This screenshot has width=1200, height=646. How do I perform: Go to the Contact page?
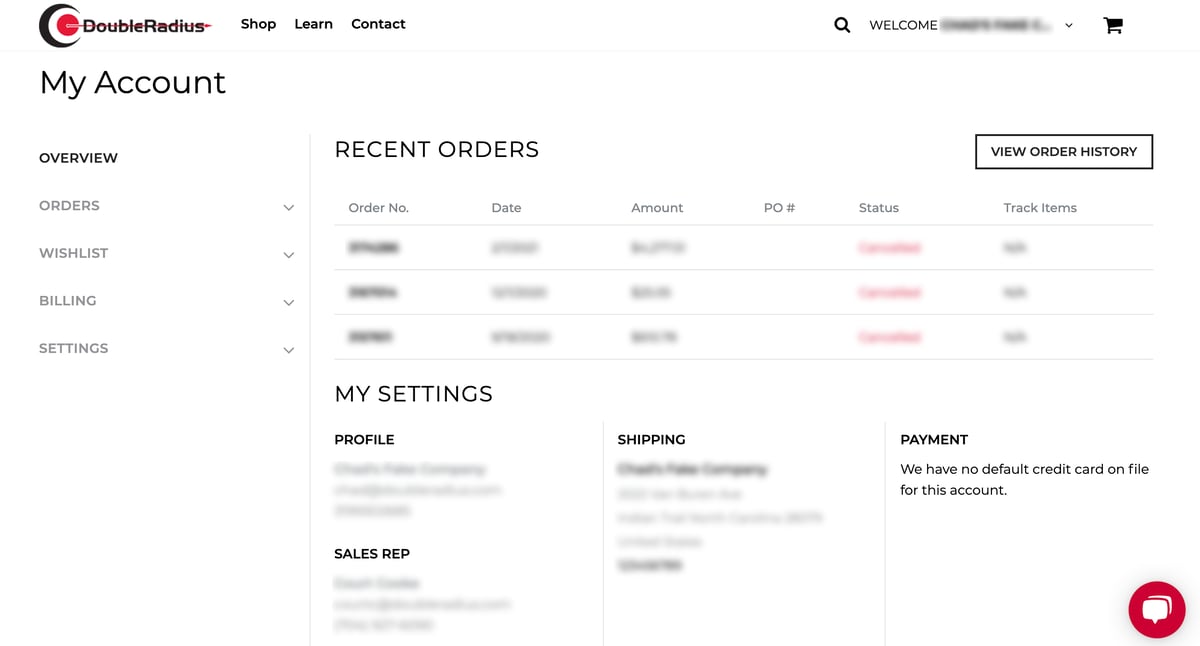pos(378,24)
